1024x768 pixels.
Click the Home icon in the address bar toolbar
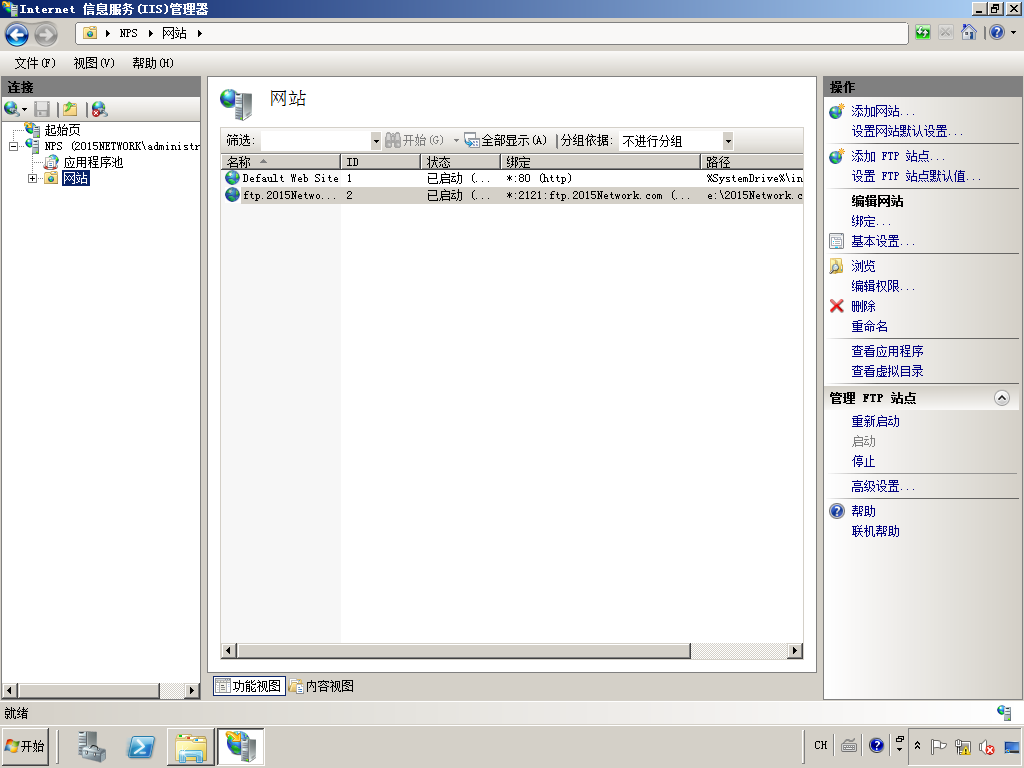click(x=969, y=32)
